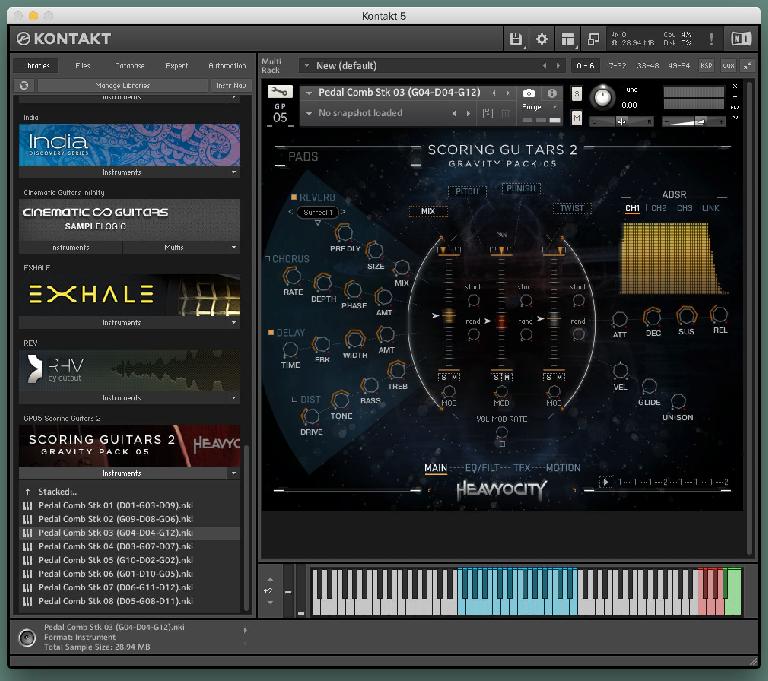The height and width of the screenshot is (681, 768).
Task: Click the VOL MOD RATE knob
Action: (502, 432)
